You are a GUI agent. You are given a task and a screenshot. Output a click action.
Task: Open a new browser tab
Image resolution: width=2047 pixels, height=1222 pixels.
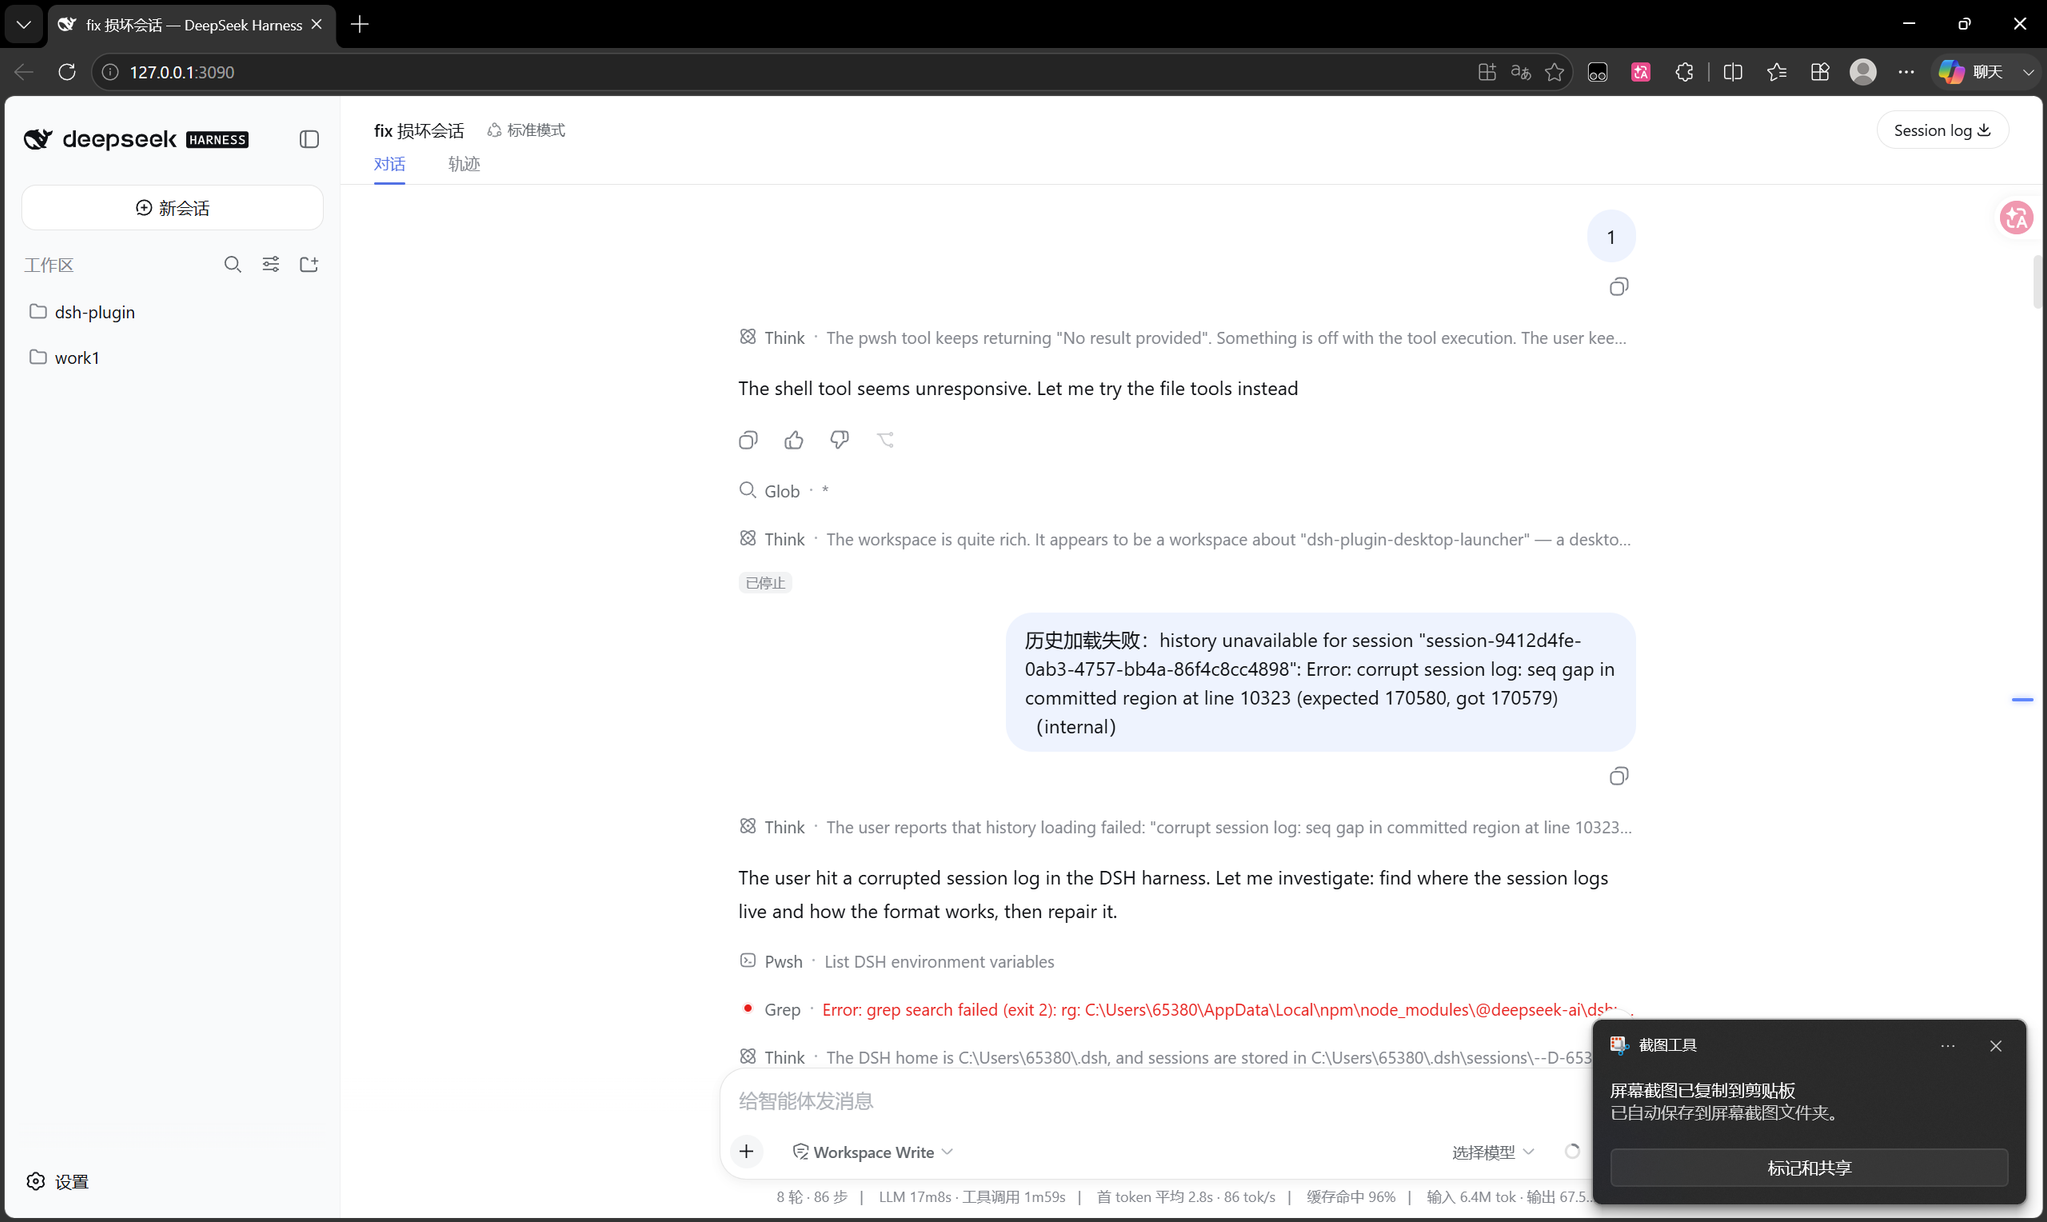point(360,24)
